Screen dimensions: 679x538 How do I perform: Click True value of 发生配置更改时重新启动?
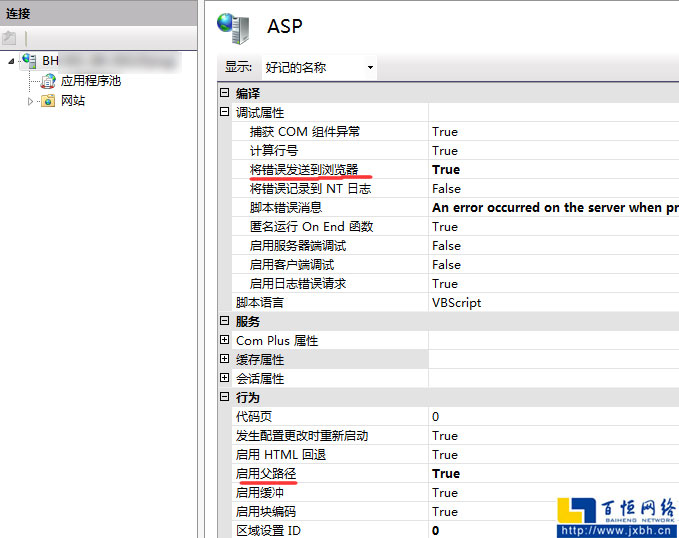point(445,436)
